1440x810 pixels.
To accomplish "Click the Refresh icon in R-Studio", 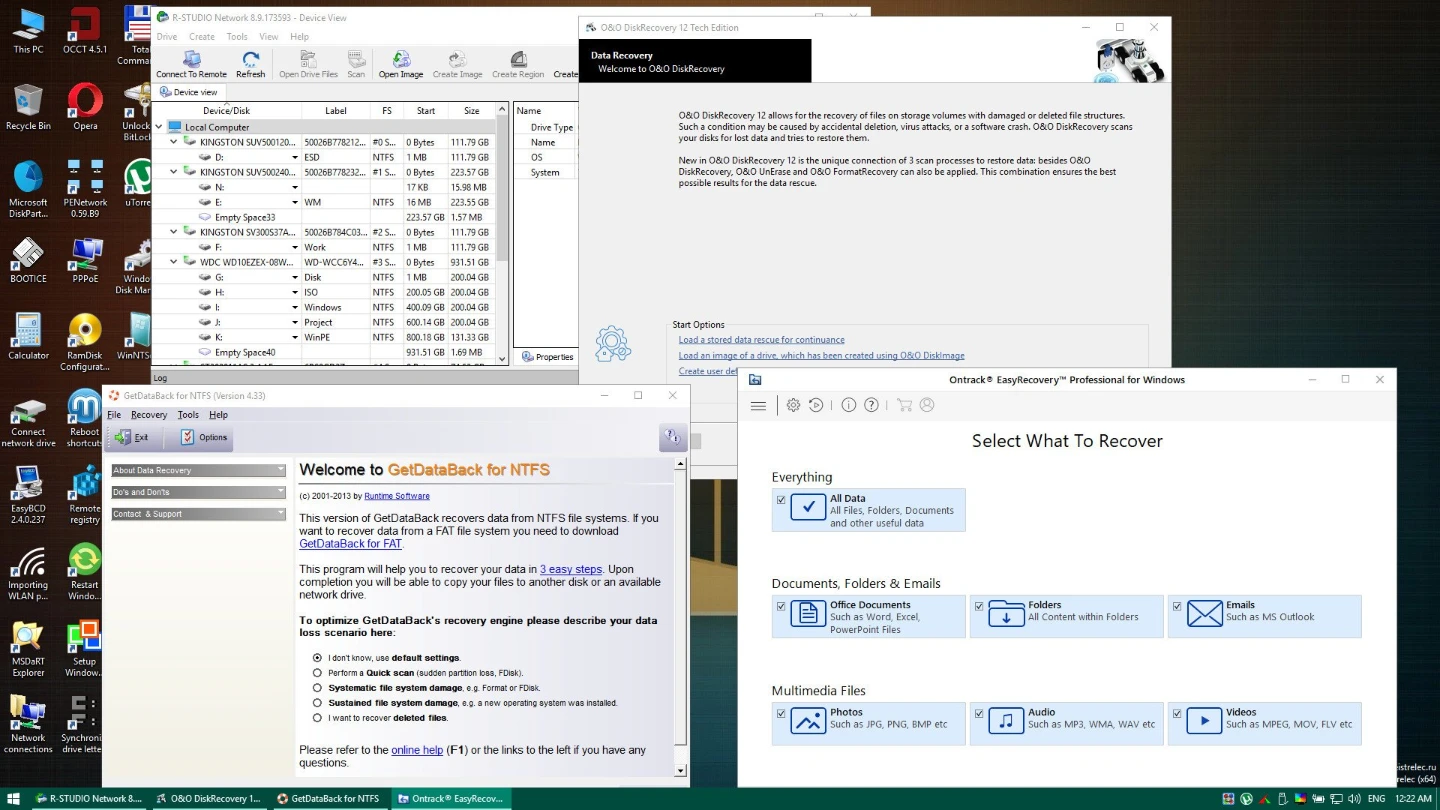I will [x=250, y=64].
